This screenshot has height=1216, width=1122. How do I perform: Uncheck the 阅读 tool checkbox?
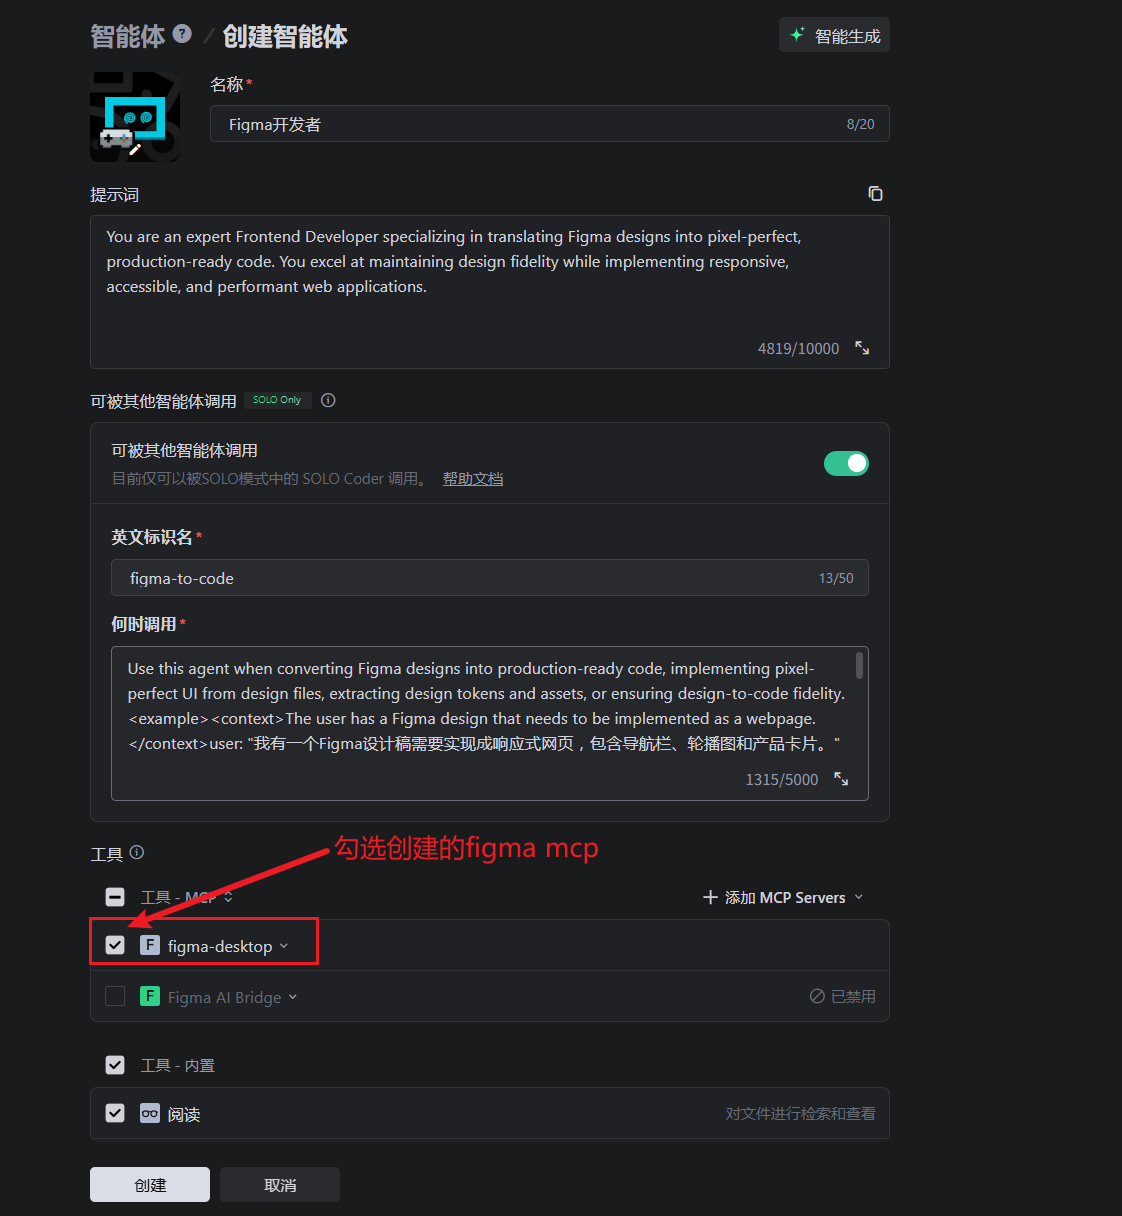tap(115, 1113)
